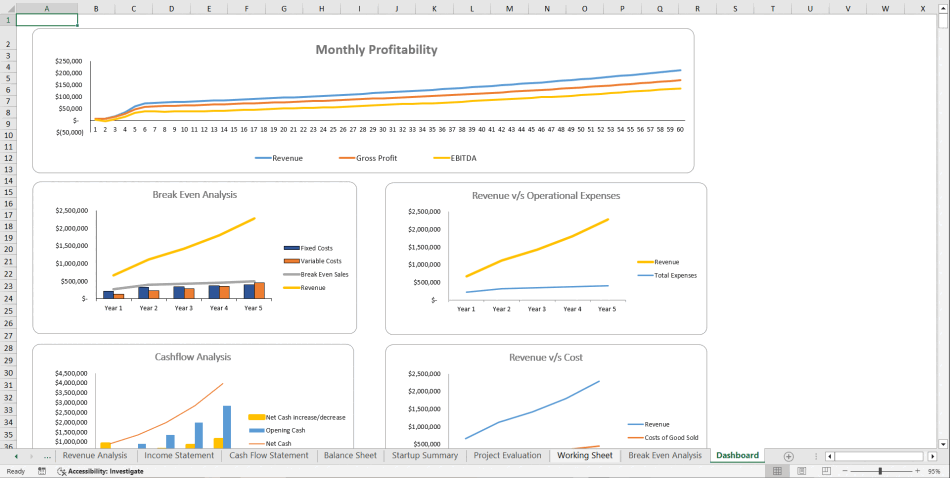This screenshot has width=950, height=478.
Task: Go to the Break Even Analysis tab
Action: [665, 456]
